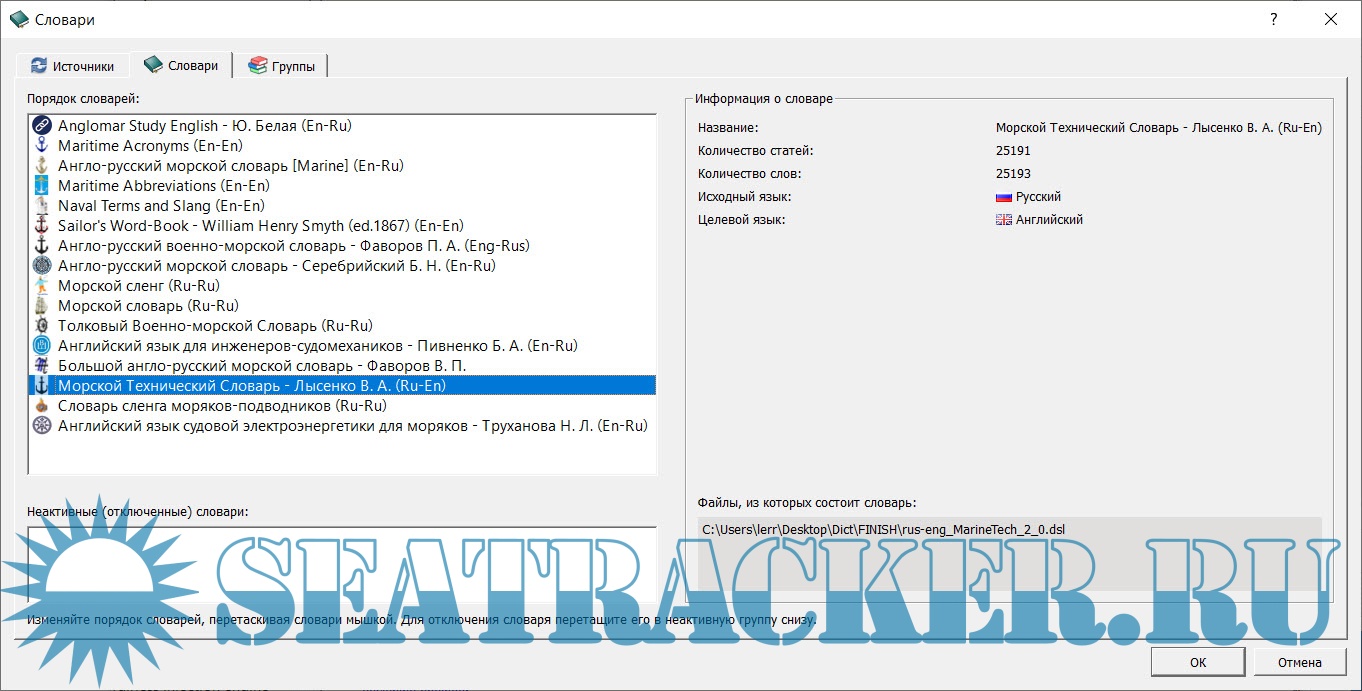Click inside the inactive dictionaries list box

tap(340, 560)
